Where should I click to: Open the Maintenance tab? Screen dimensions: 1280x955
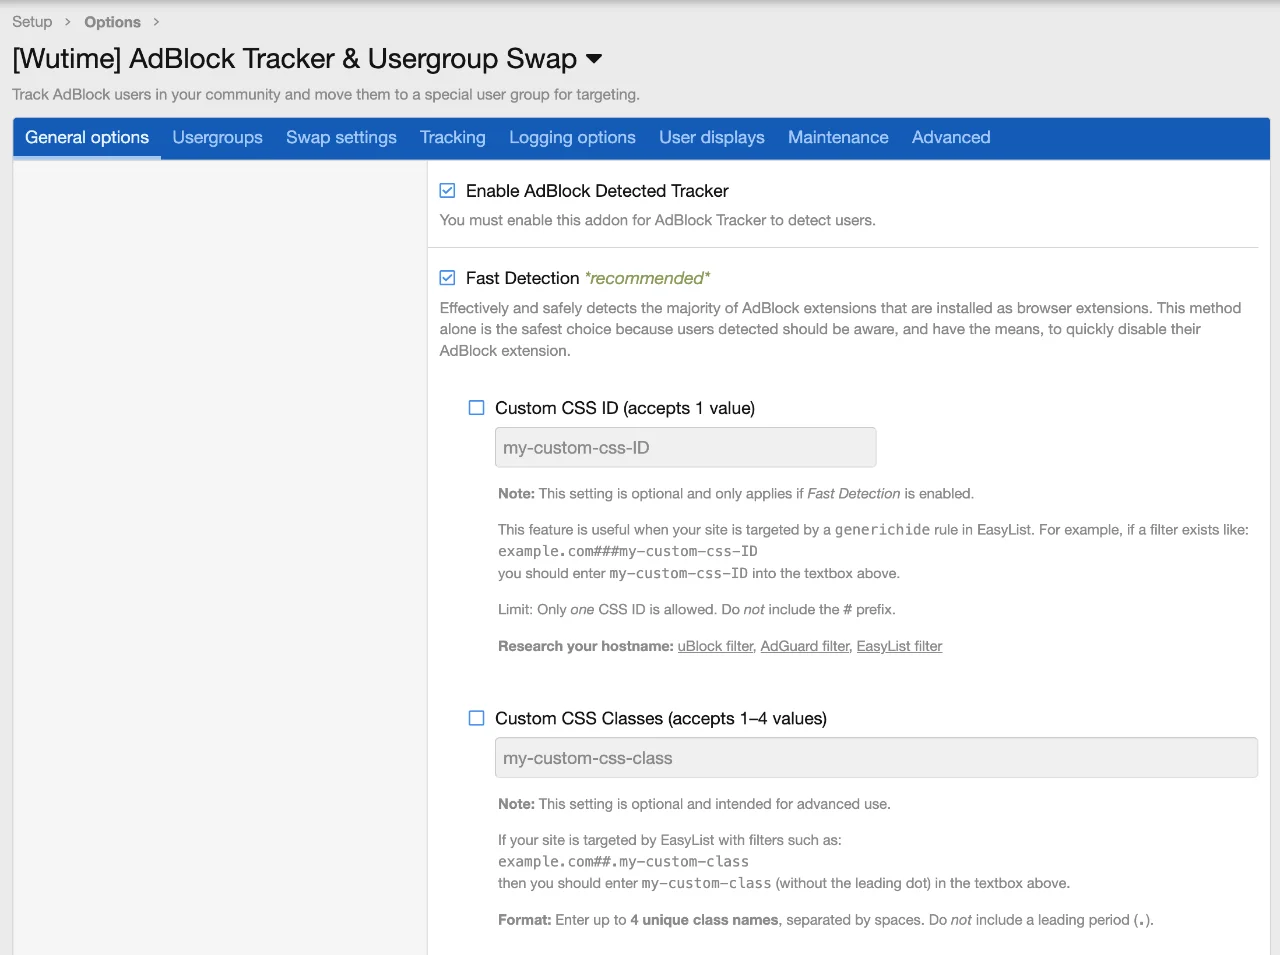point(838,138)
